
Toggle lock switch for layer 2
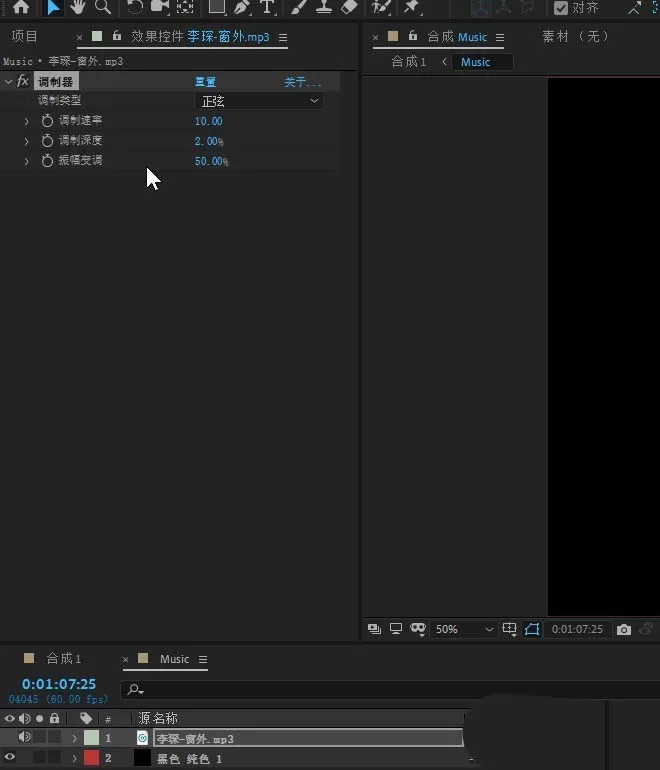(54, 757)
